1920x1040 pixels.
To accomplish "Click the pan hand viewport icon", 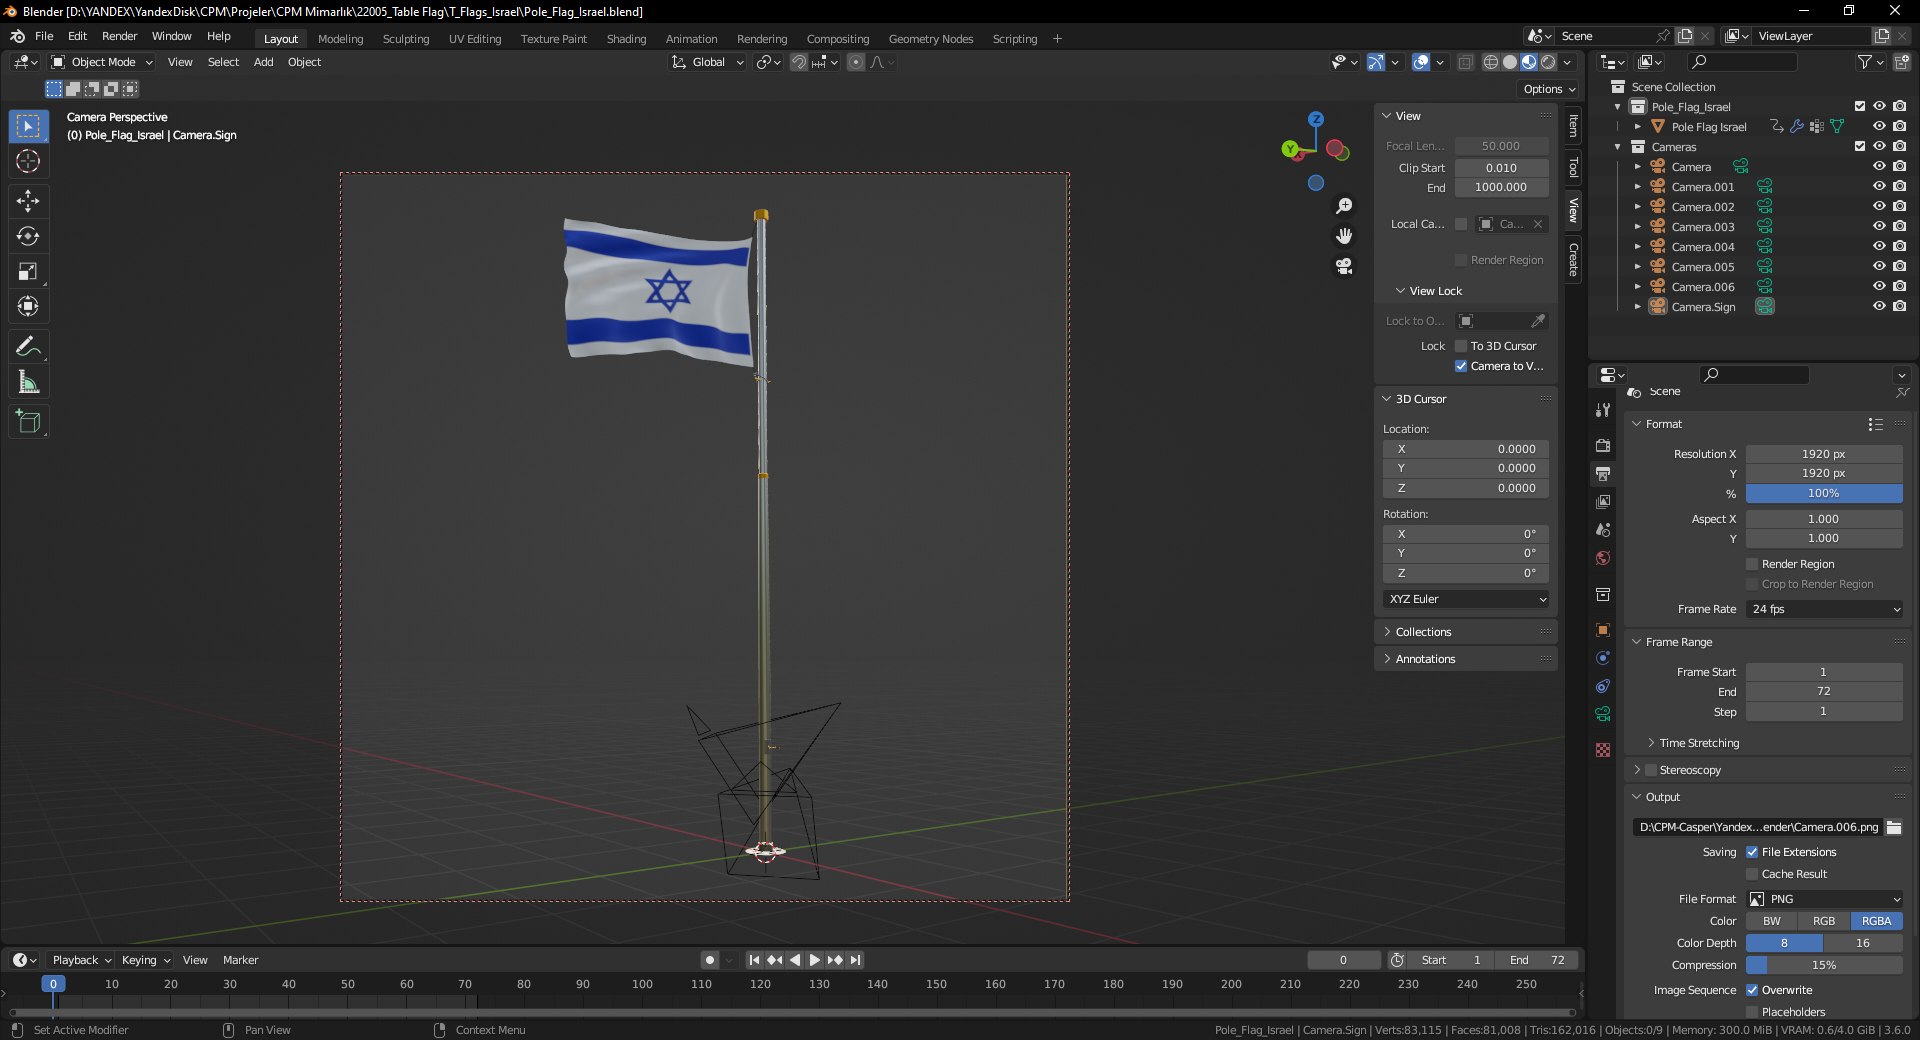I will point(1344,236).
